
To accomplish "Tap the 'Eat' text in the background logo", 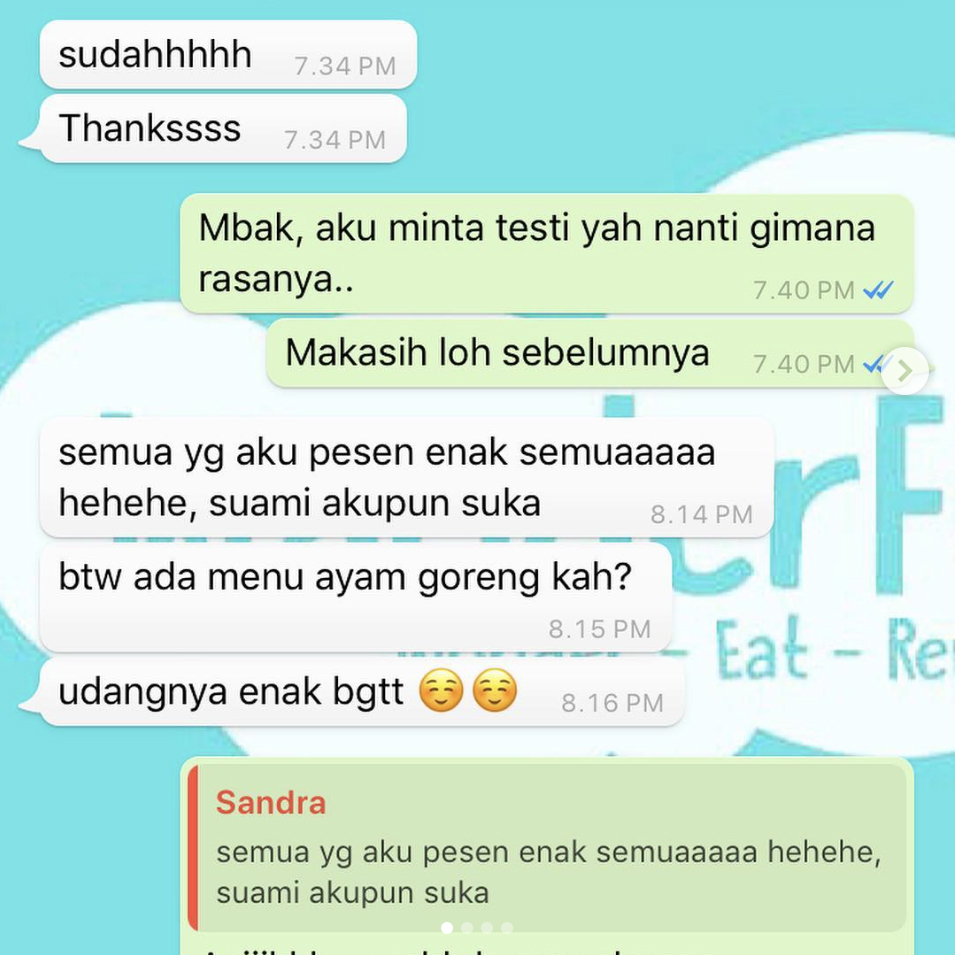I will coord(762,650).
